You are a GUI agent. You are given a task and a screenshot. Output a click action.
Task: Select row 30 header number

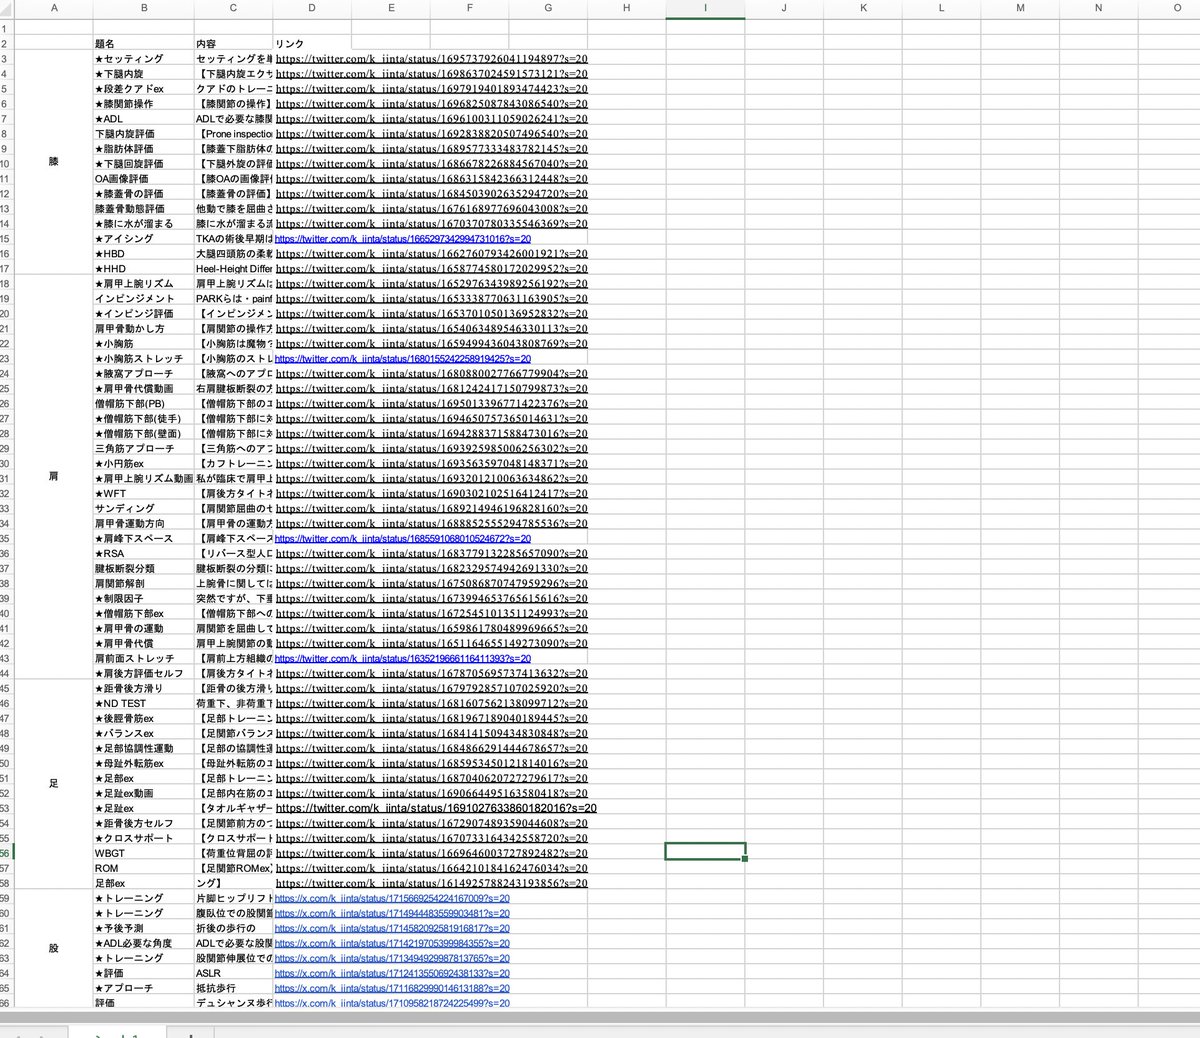click(x=5, y=463)
